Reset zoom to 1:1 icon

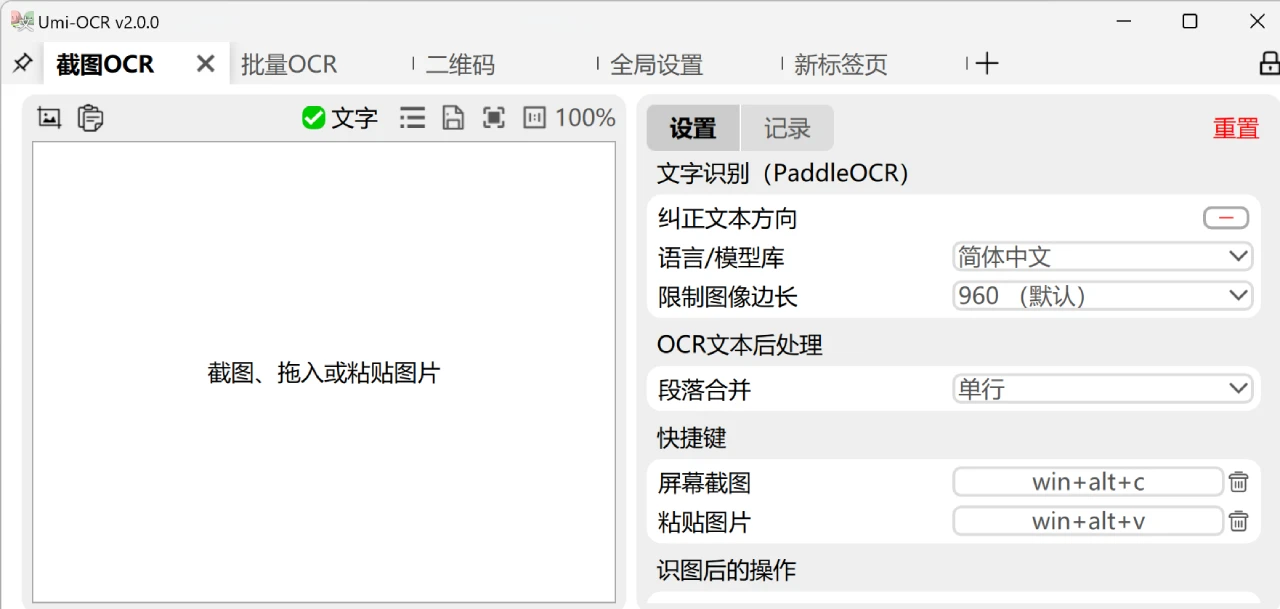pos(535,118)
